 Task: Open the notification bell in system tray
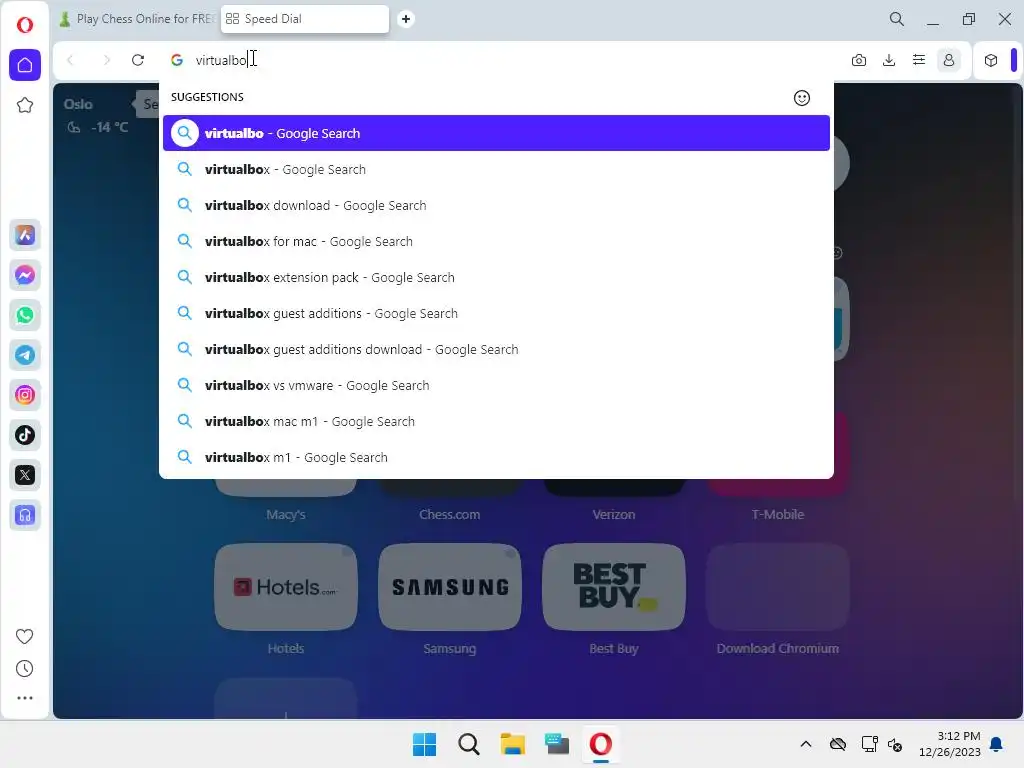coord(997,744)
